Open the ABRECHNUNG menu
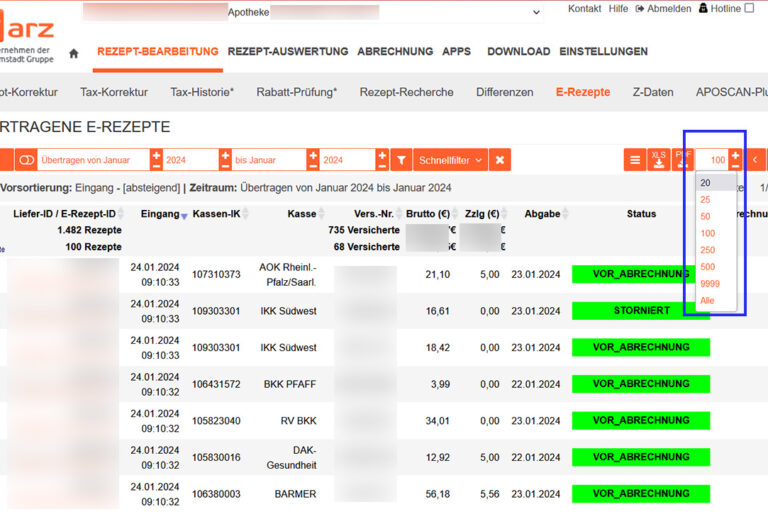The height and width of the screenshot is (512, 768). (395, 52)
